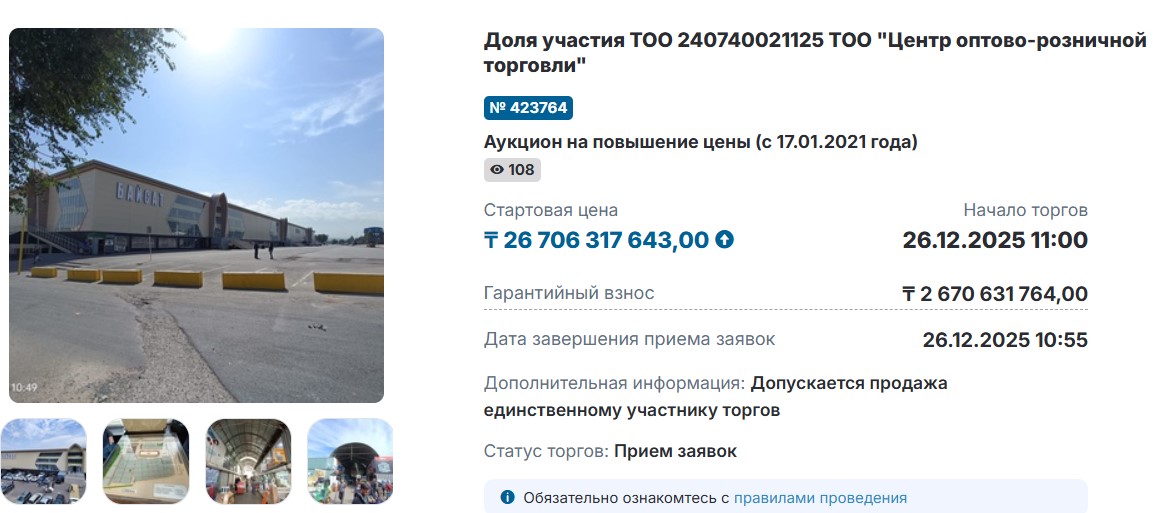Click the guarantee deposit amount ₸ 2 670 631 764,00
This screenshot has height=513, width=1153.
994,294
